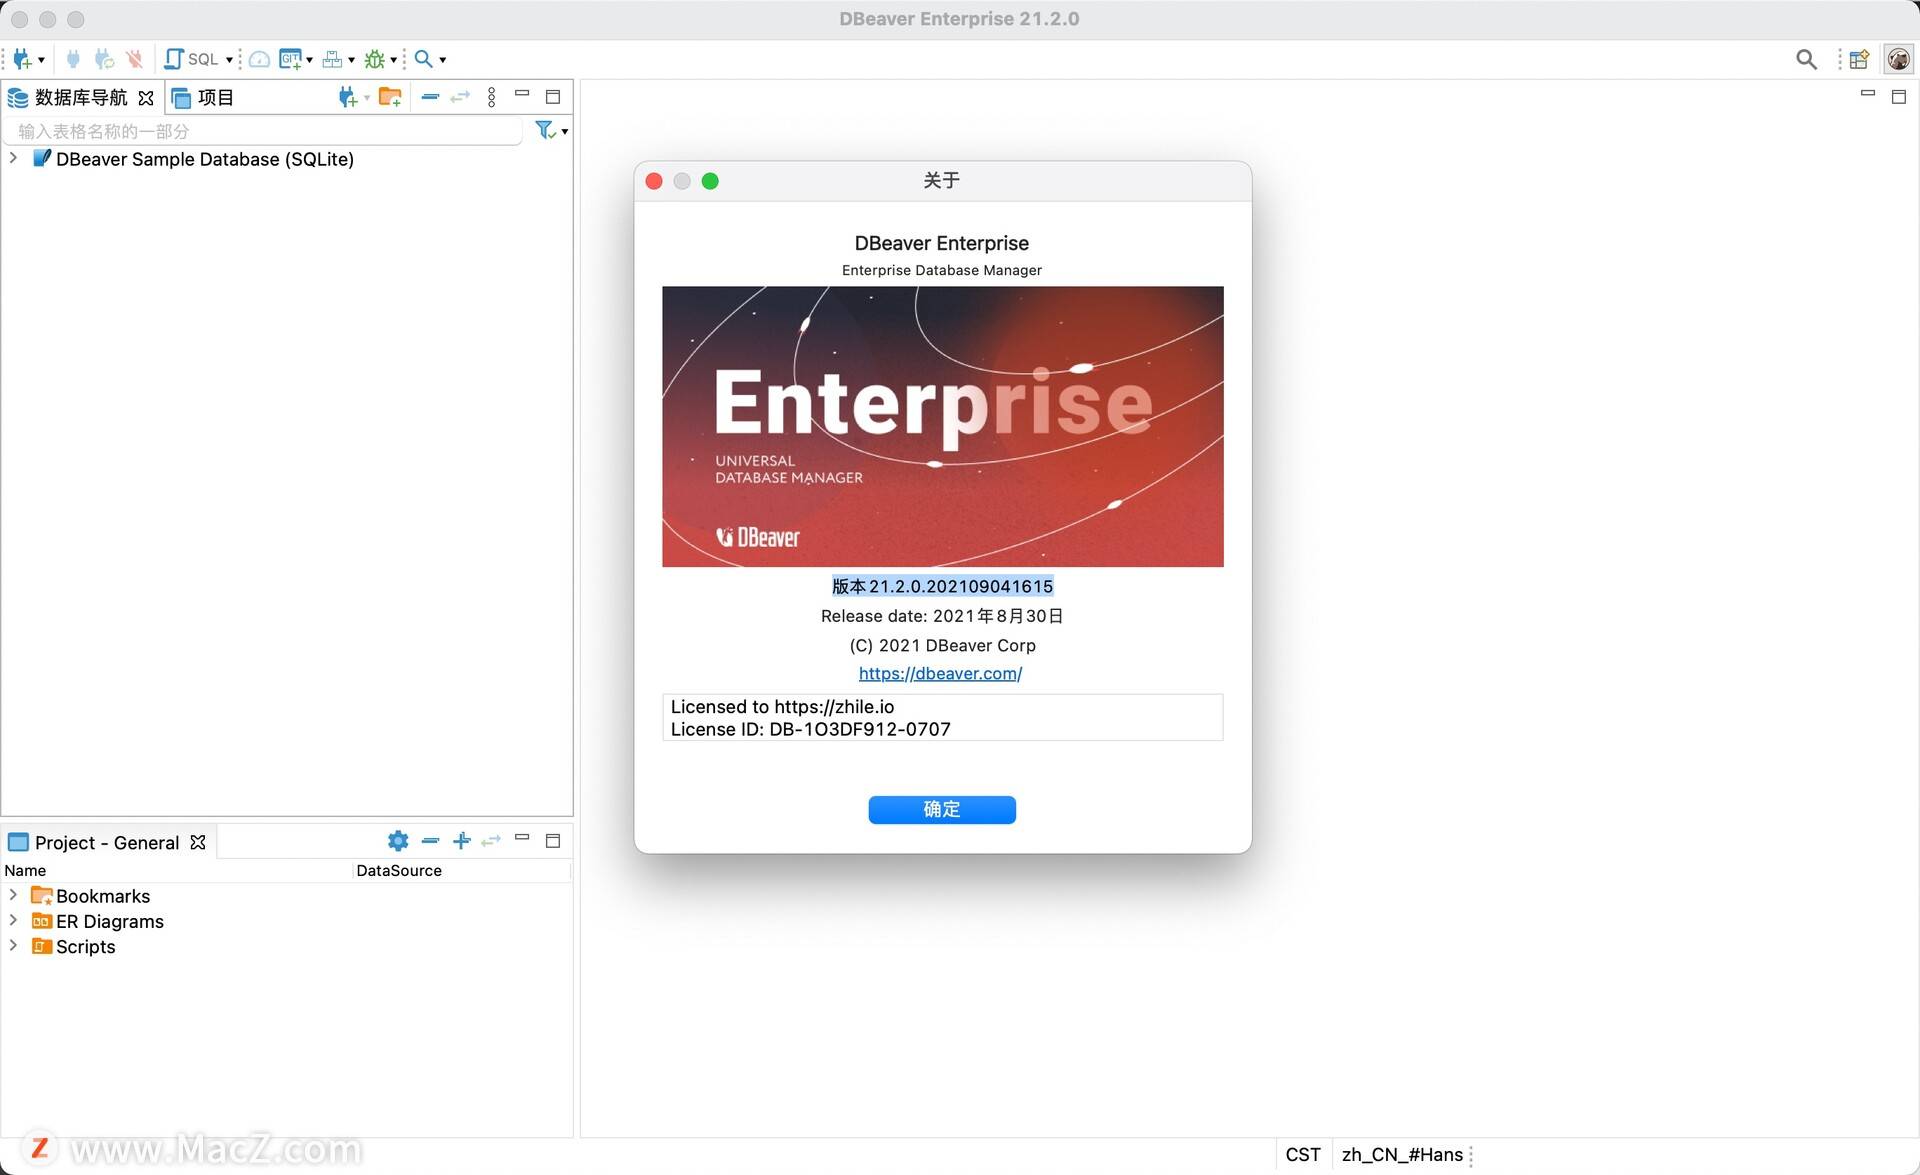Disconnect from the database

click(134, 59)
